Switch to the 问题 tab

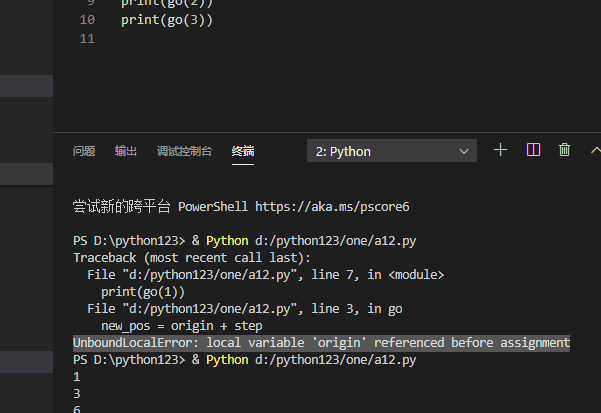[x=84, y=151]
